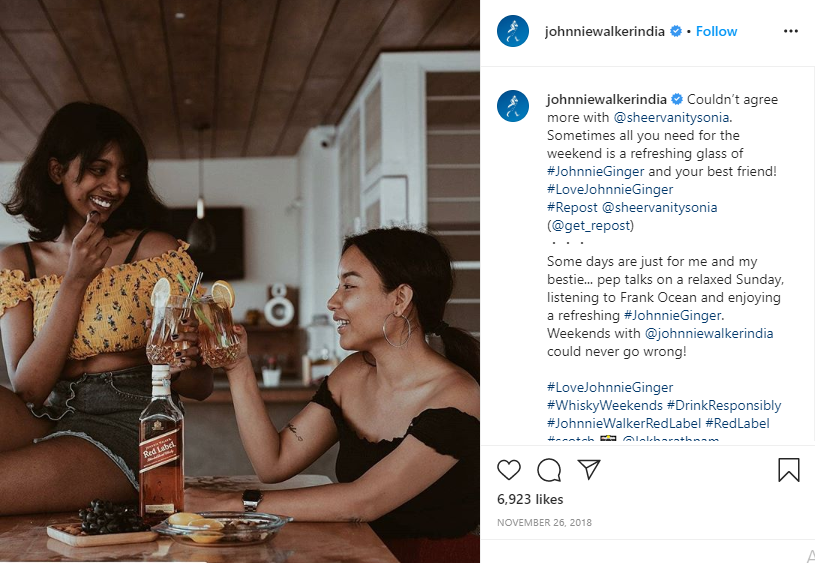Open the #JohnnieGinger hashtag before 'and your best friend'
Screen dimensions: 815x563
595,172
